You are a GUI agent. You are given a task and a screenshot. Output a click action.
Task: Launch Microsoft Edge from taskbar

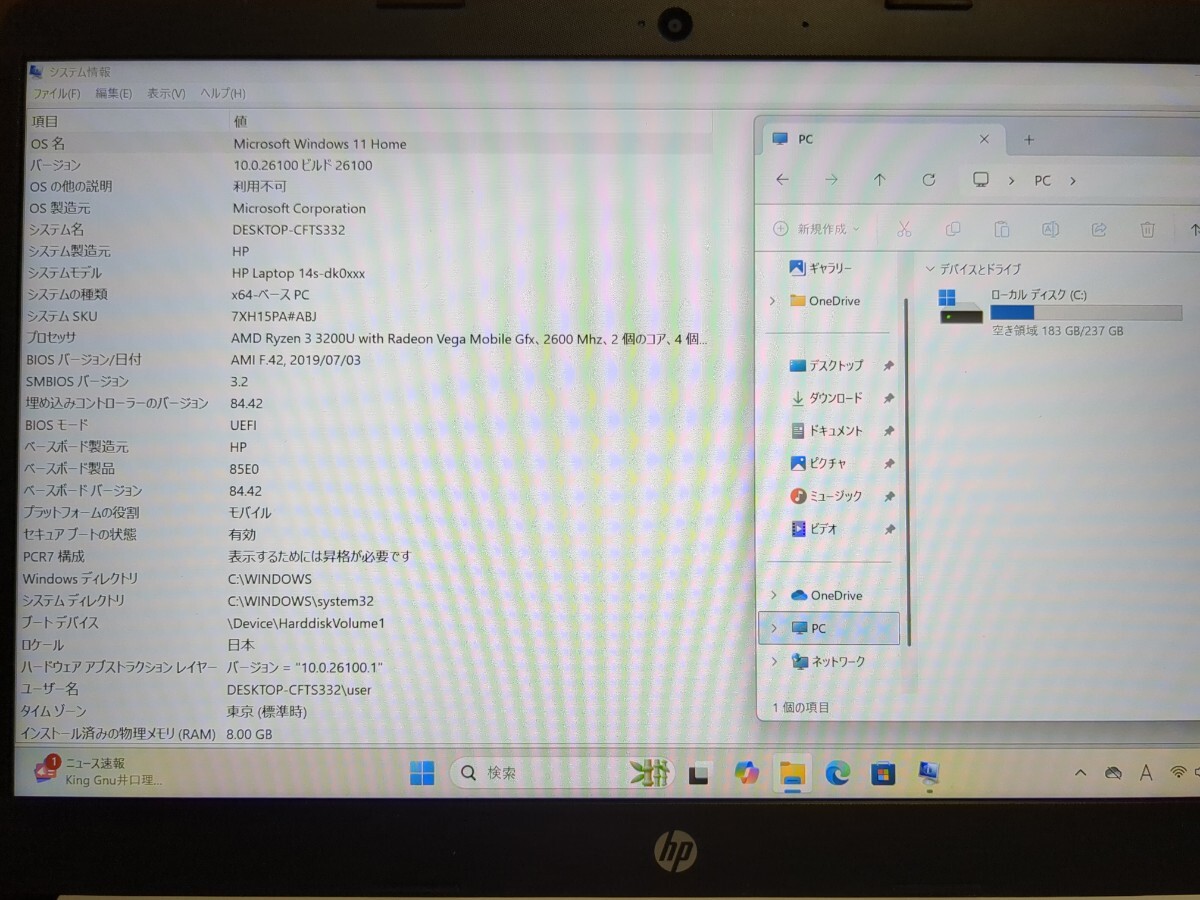click(838, 773)
